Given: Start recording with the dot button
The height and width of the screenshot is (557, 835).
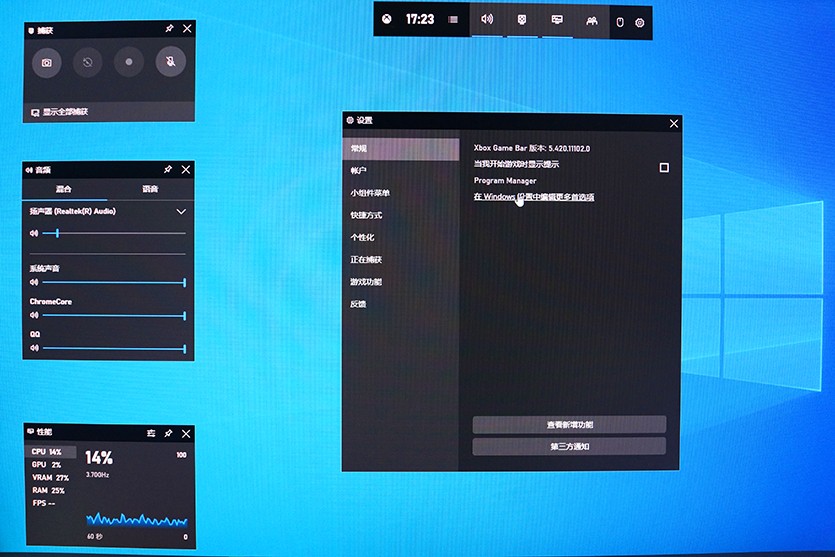Looking at the screenshot, I should pyautogui.click(x=129, y=62).
